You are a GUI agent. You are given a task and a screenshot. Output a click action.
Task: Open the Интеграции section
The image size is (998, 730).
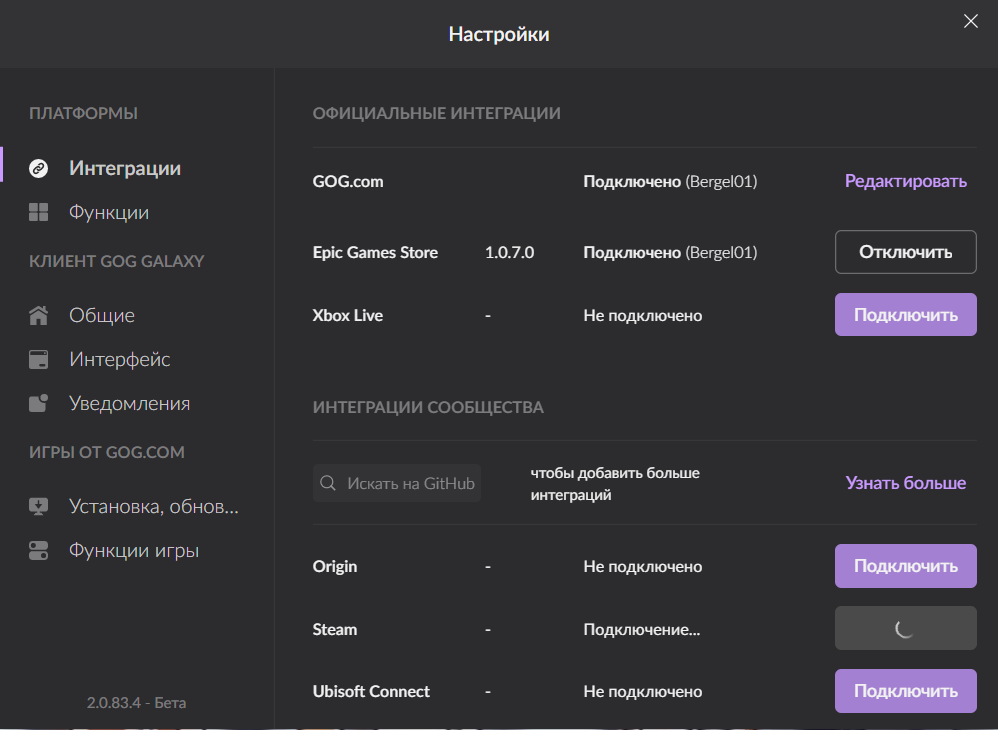(125, 168)
